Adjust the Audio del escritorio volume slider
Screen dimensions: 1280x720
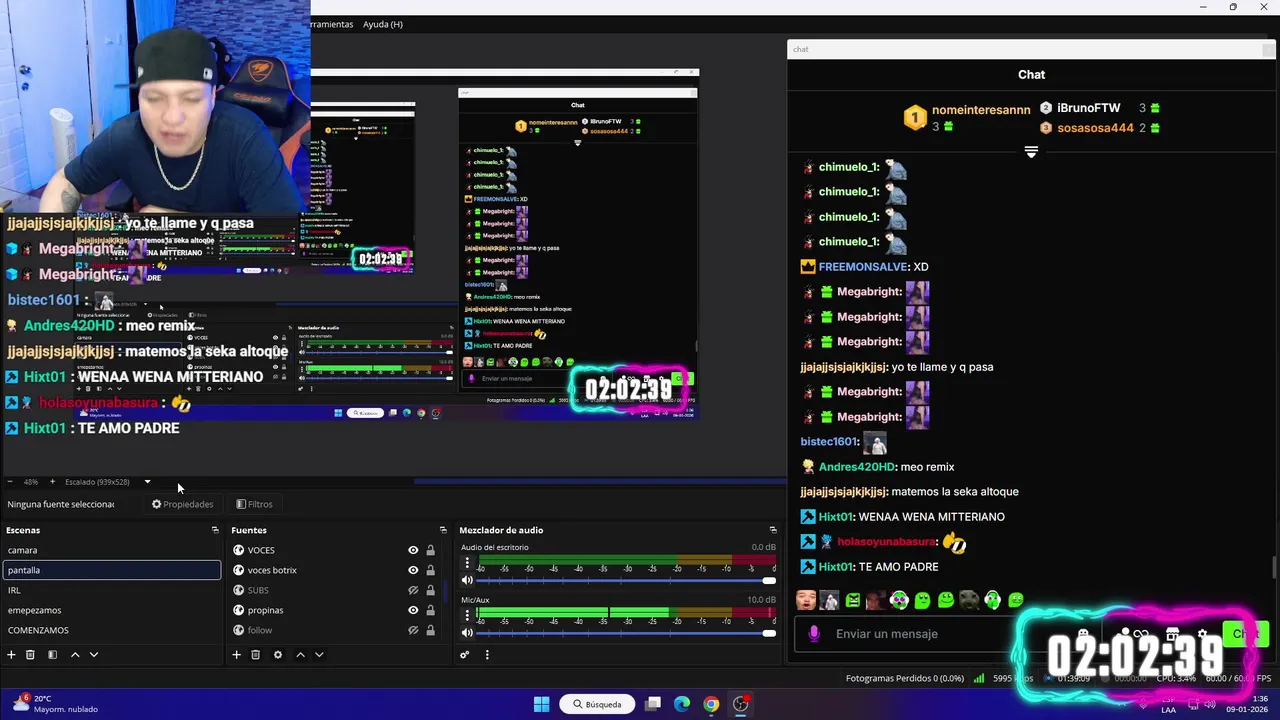(x=626, y=581)
